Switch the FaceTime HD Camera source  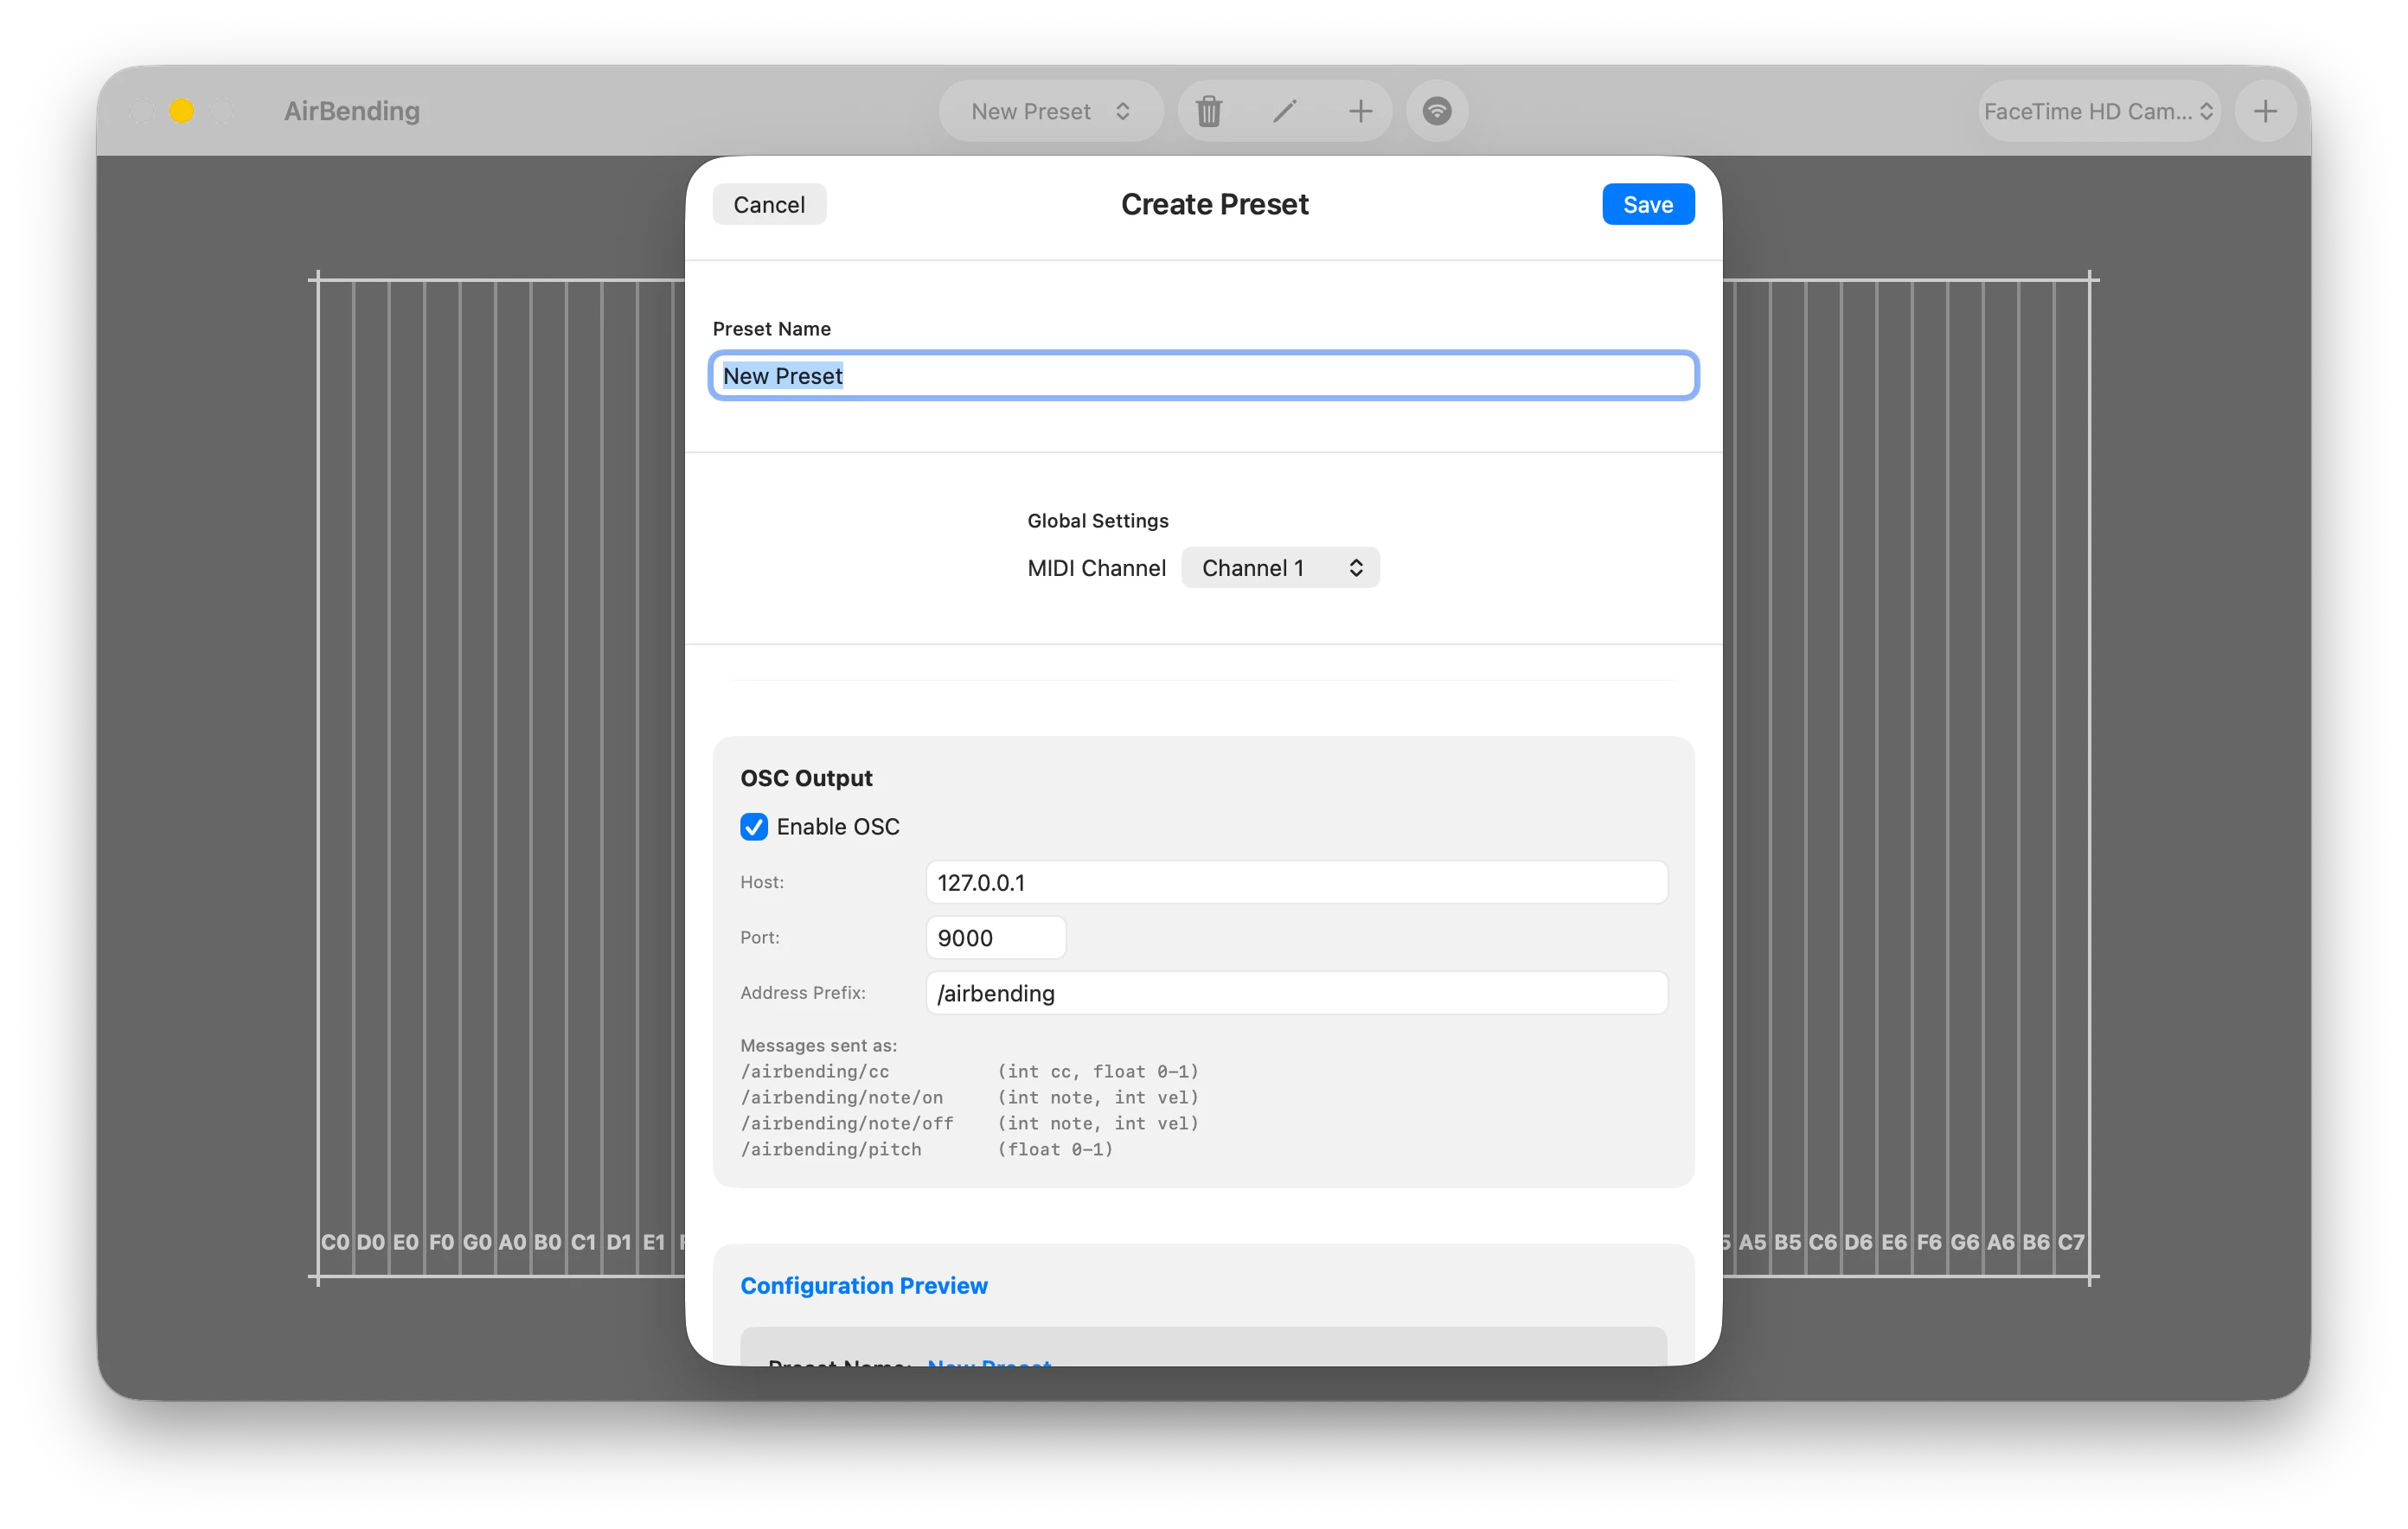click(x=2097, y=111)
